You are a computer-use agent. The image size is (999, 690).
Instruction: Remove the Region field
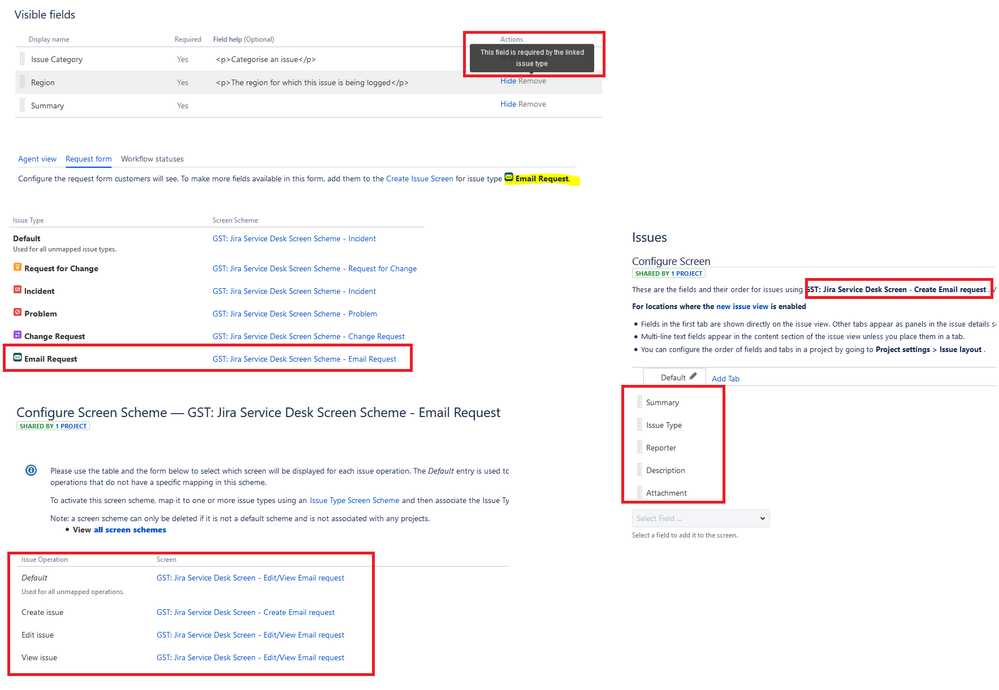click(x=532, y=81)
